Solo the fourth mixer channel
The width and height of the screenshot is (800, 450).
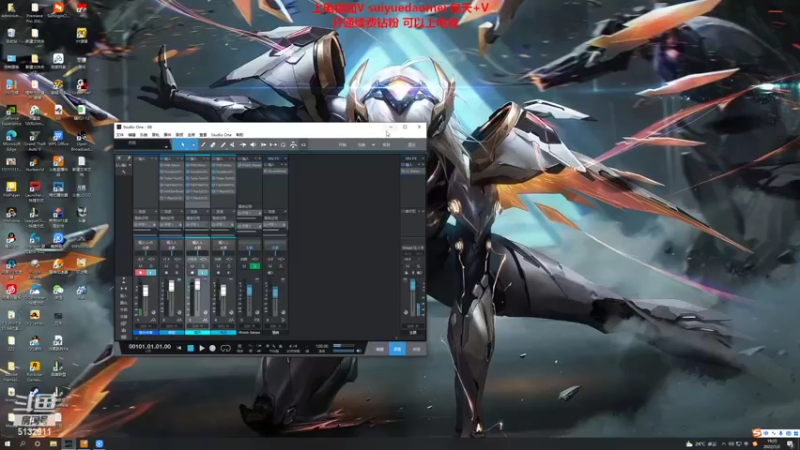229,266
